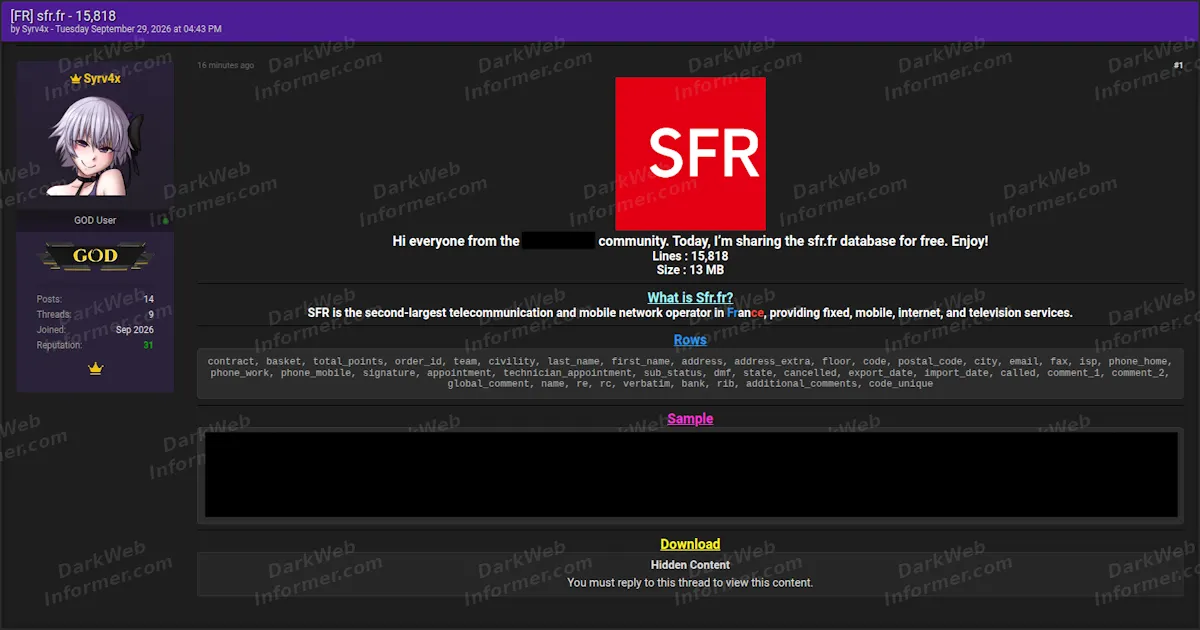Click the thread title '[FR] sfr.fr - 15,818'

63,16
